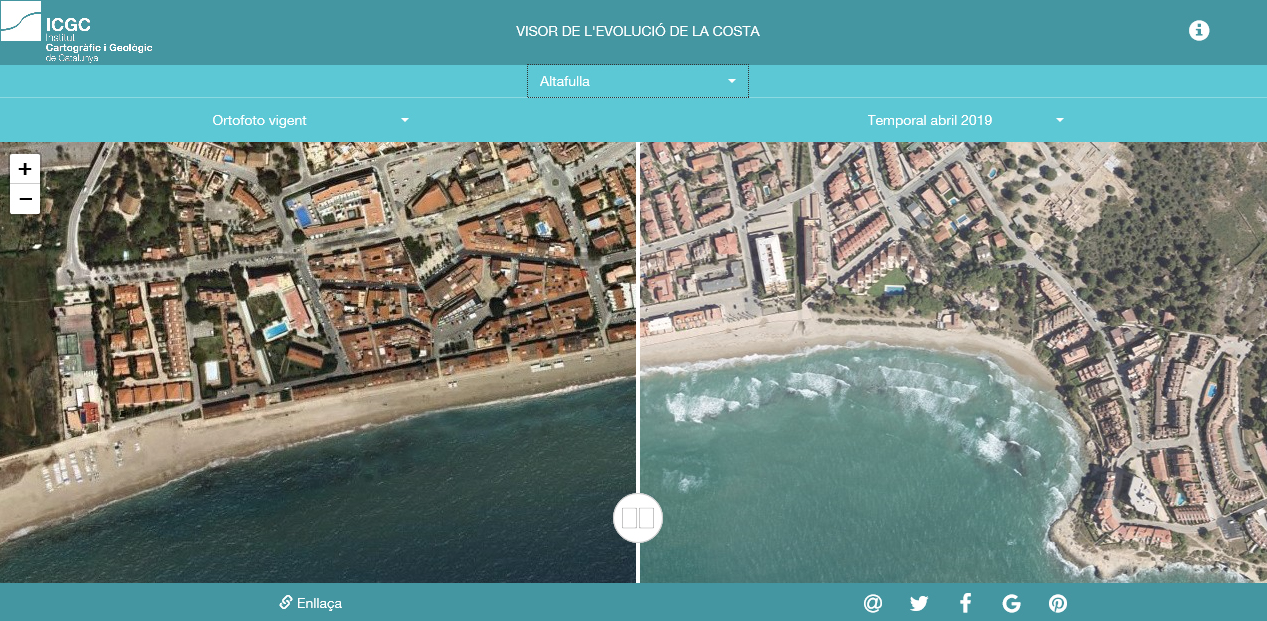Share on Facebook icon

tap(965, 603)
